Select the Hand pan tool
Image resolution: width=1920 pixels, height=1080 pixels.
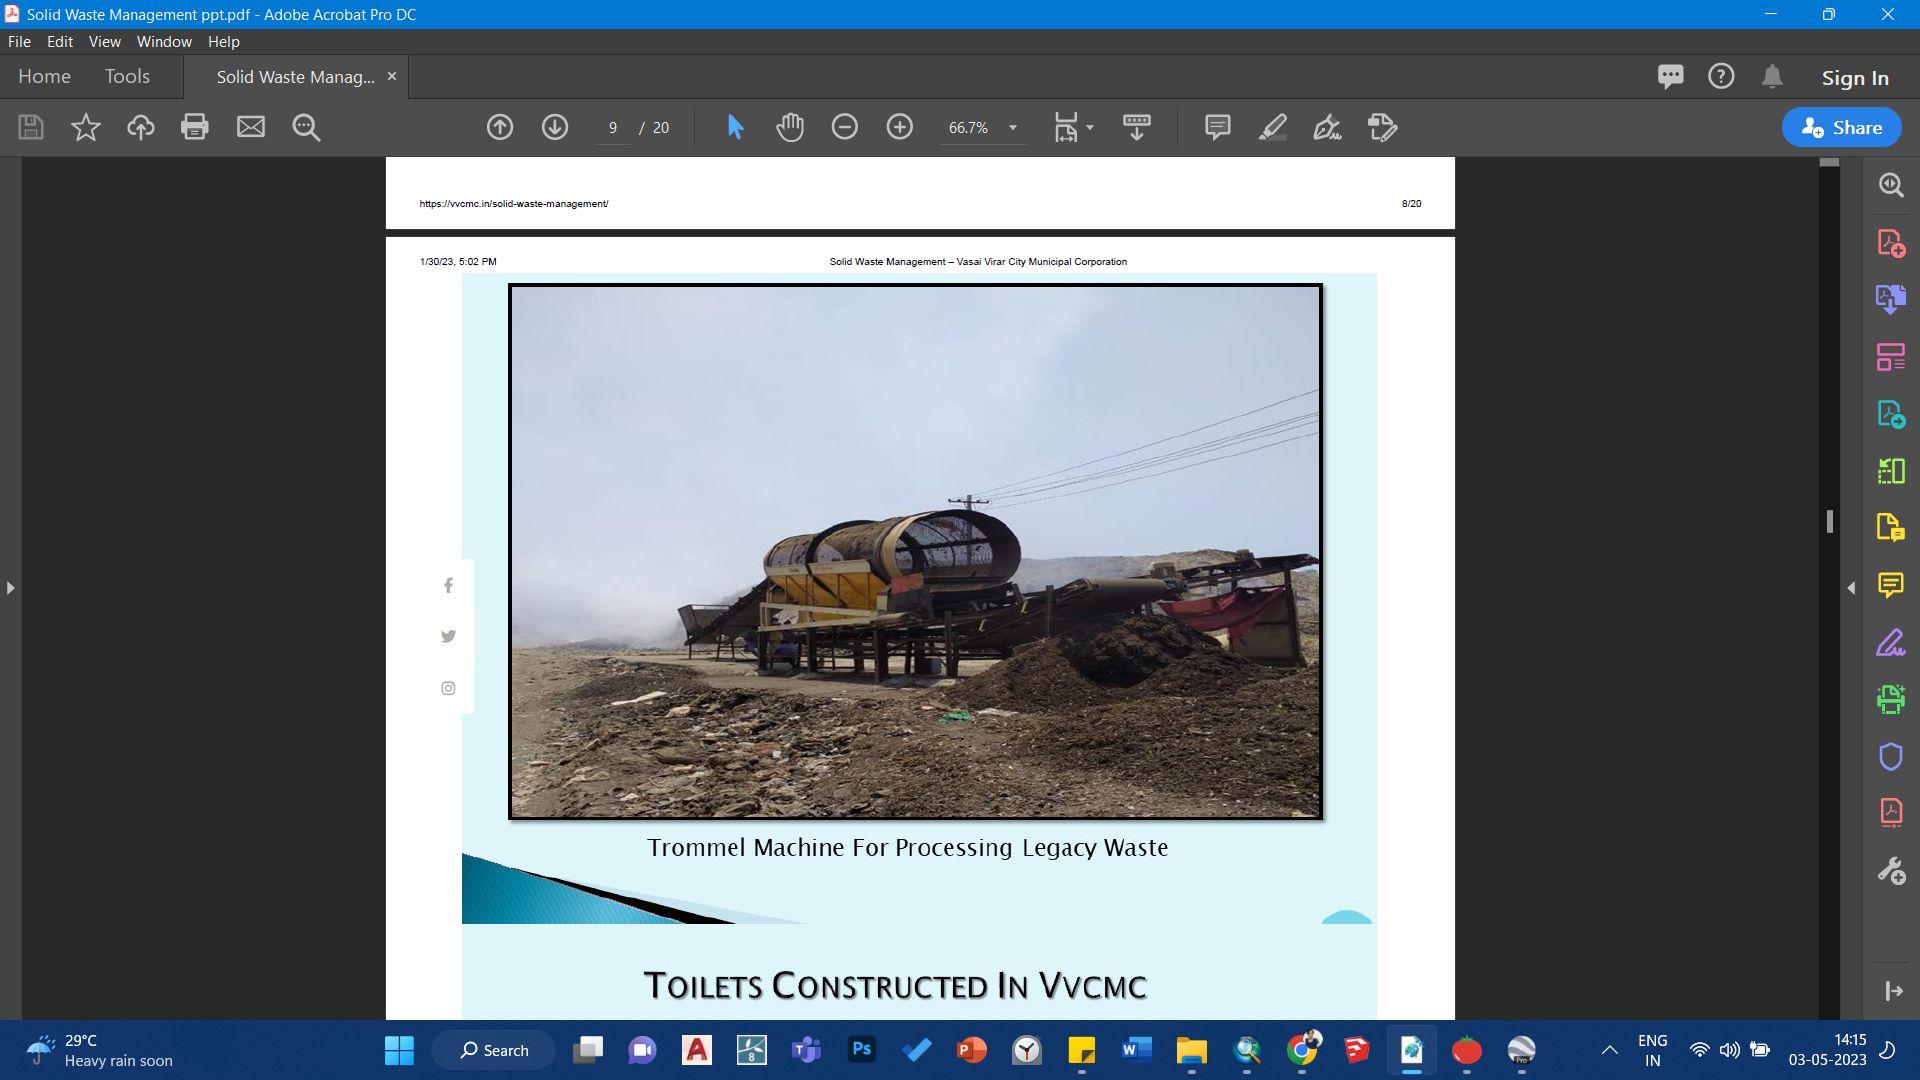tap(790, 127)
